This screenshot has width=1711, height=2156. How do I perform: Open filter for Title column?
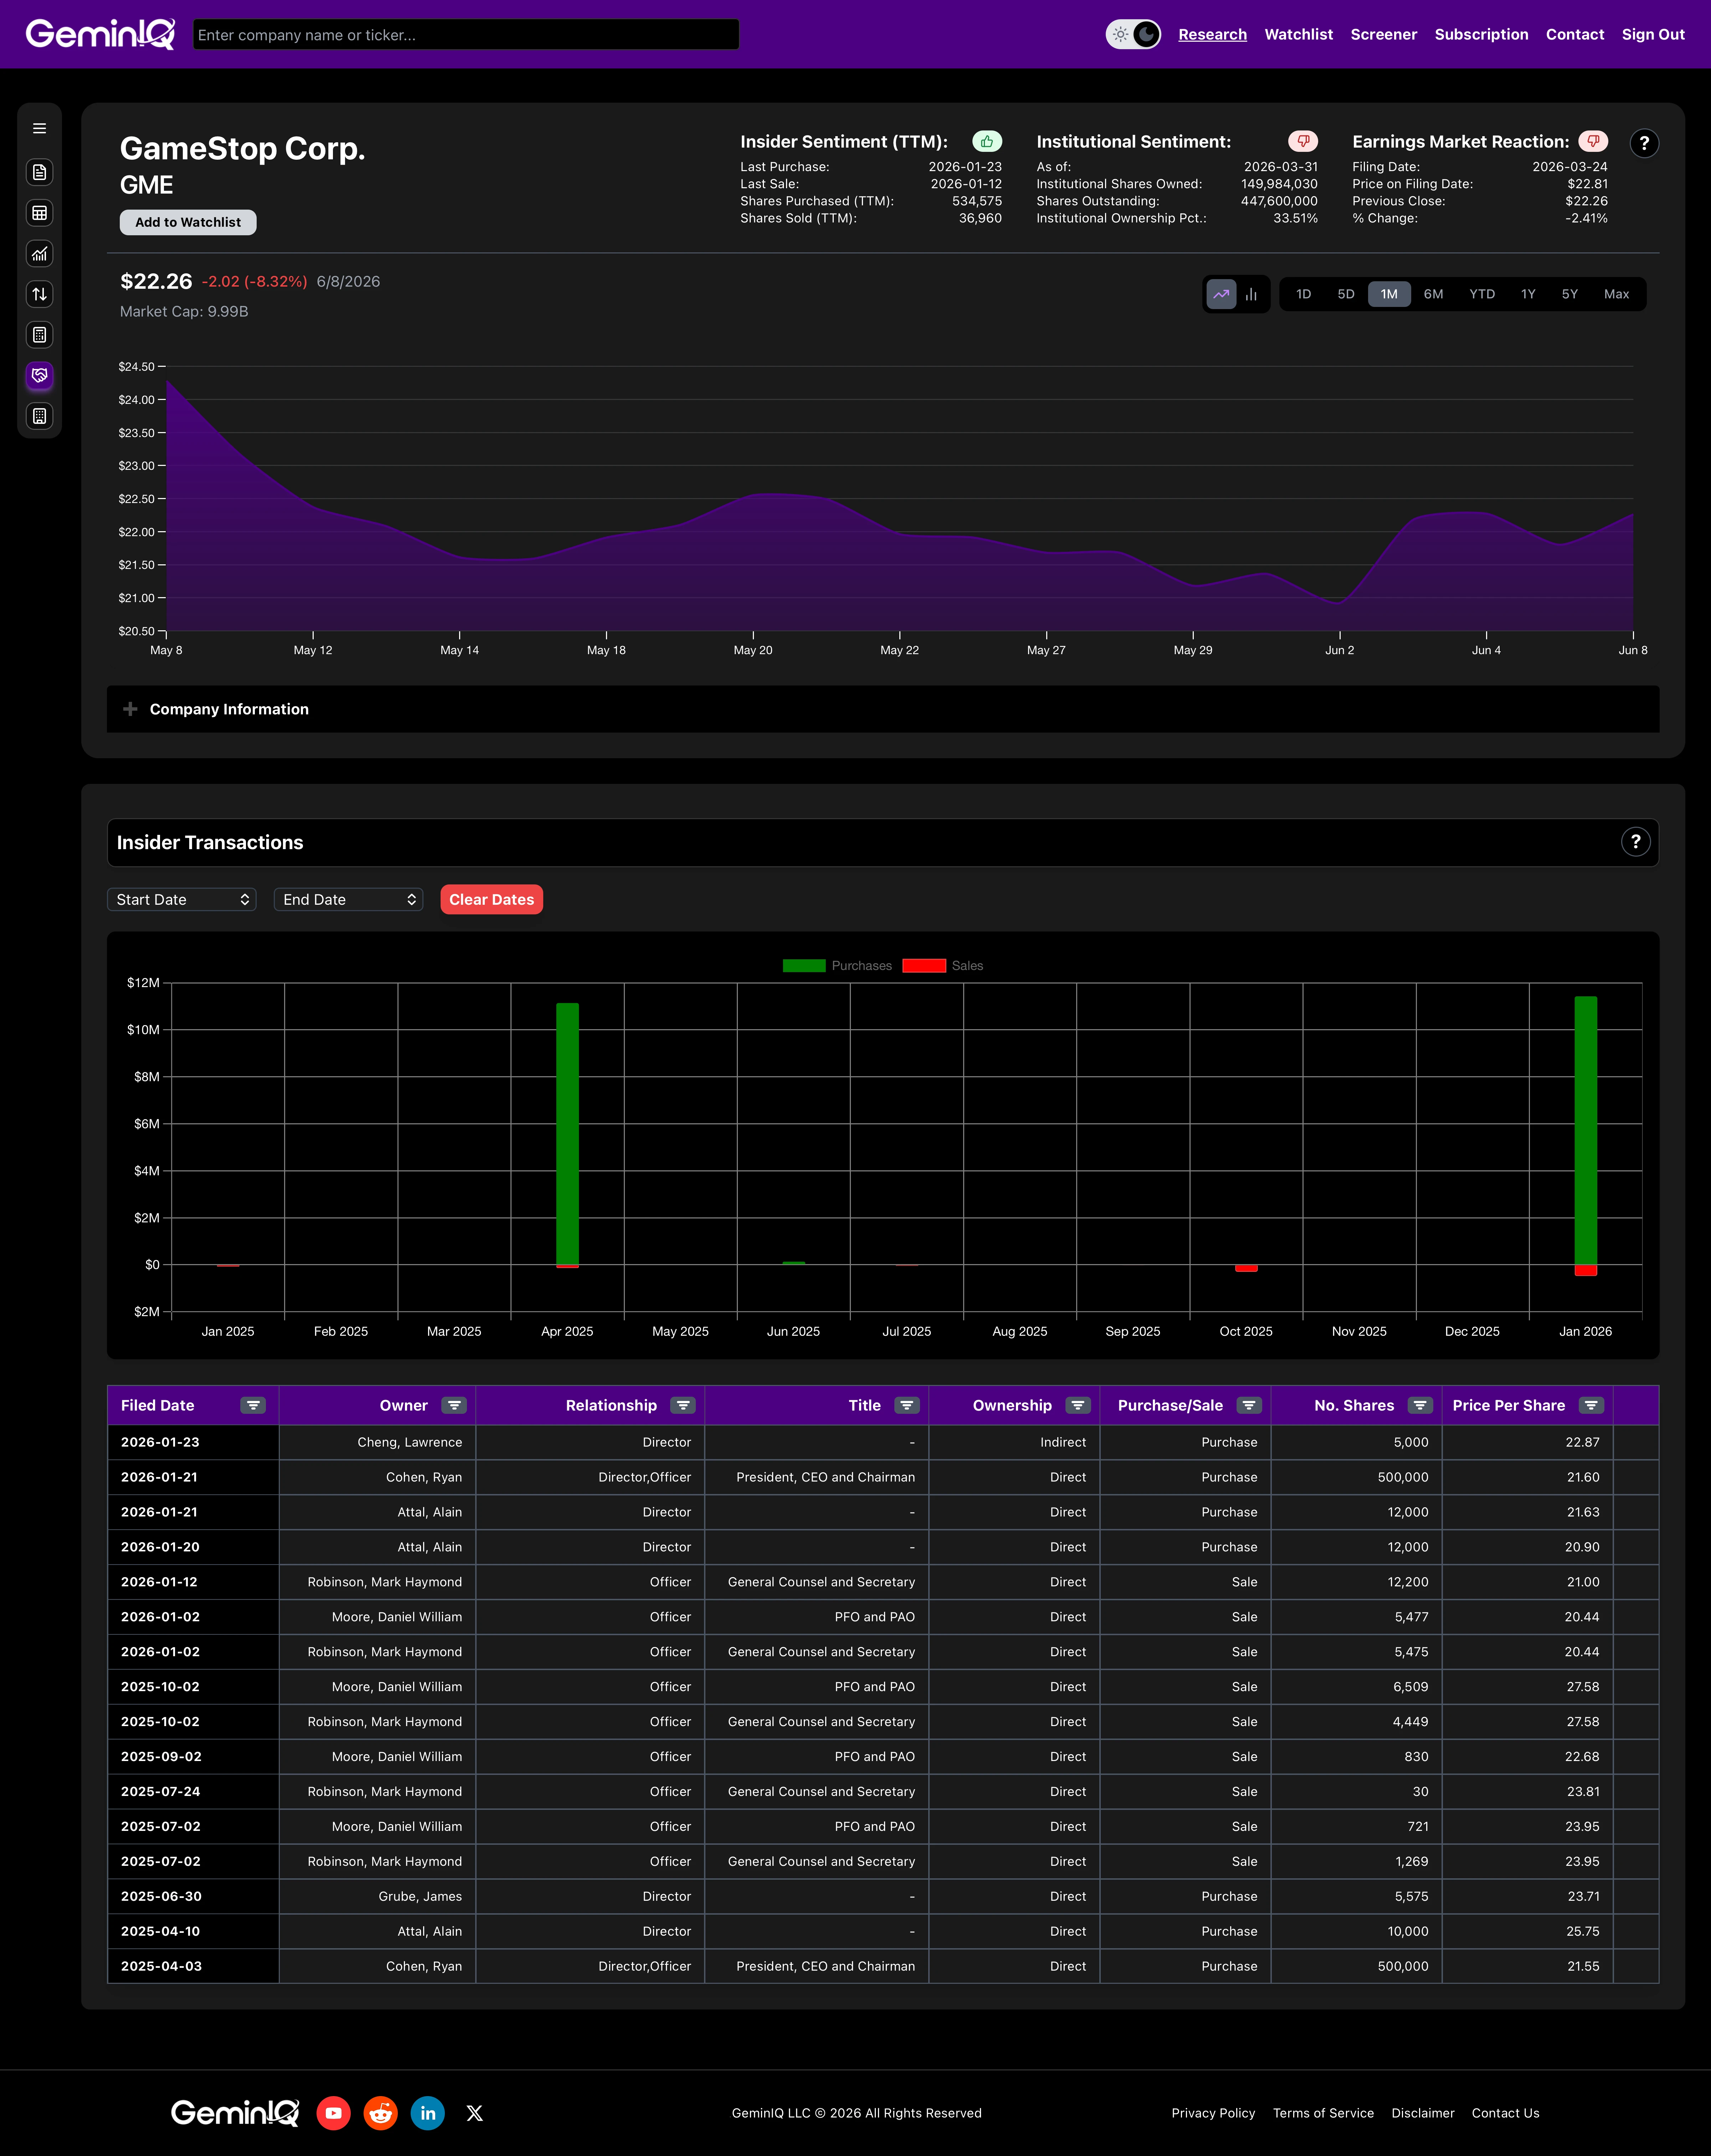tap(907, 1405)
